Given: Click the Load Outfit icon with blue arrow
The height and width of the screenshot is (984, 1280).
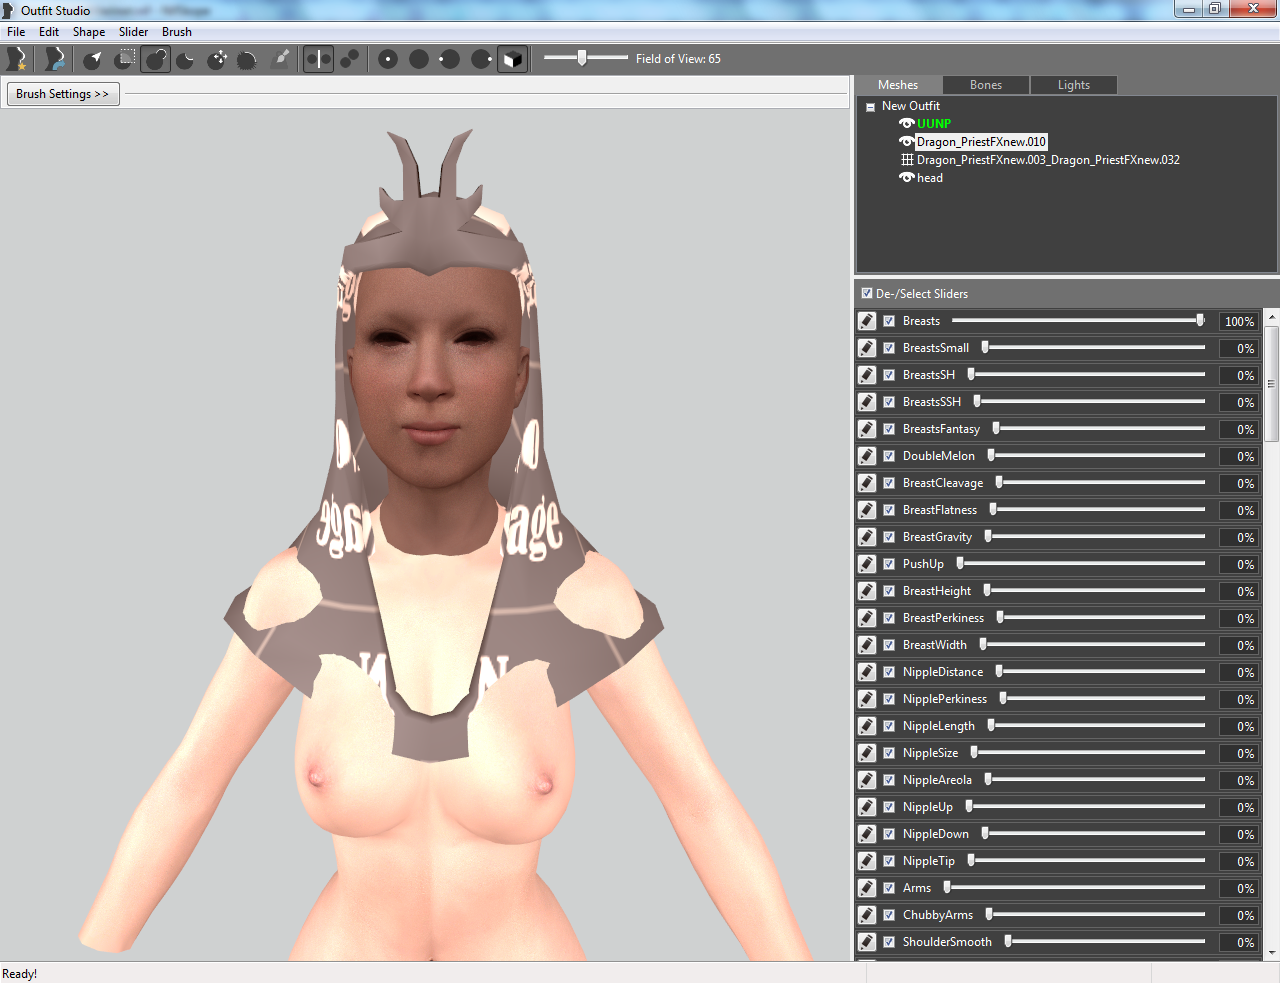Looking at the screenshot, I should (55, 59).
